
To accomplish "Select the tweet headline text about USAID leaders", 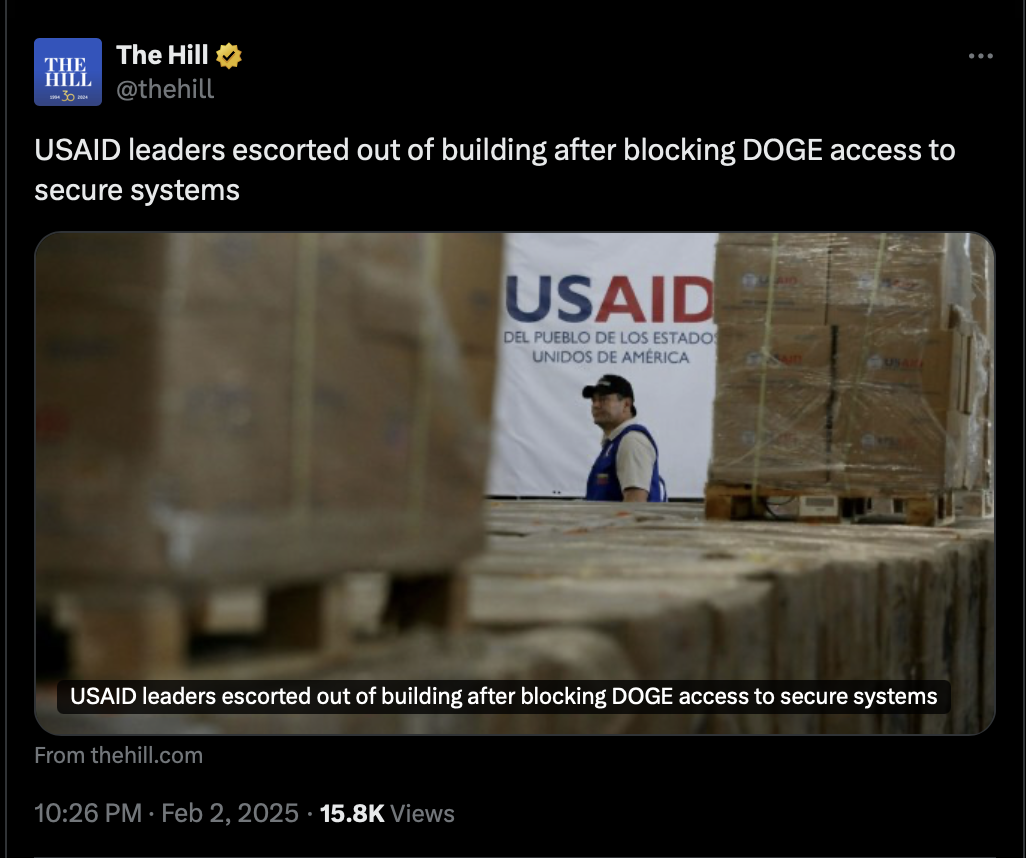I will [495, 170].
